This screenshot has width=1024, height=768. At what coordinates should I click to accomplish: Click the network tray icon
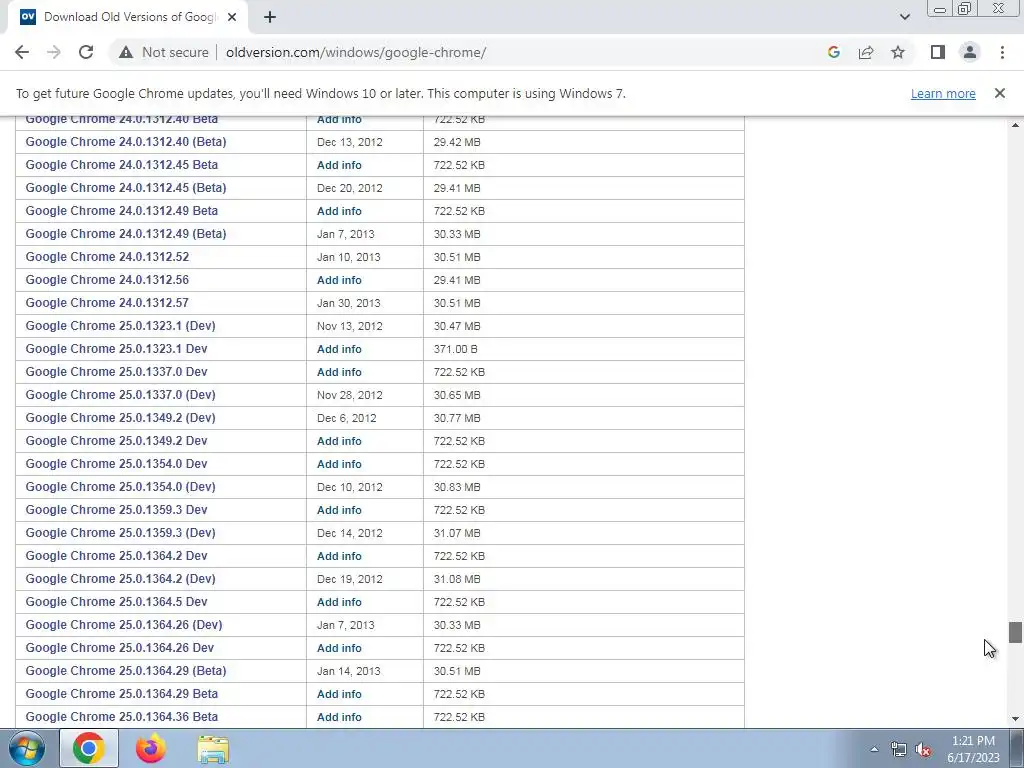click(x=899, y=750)
